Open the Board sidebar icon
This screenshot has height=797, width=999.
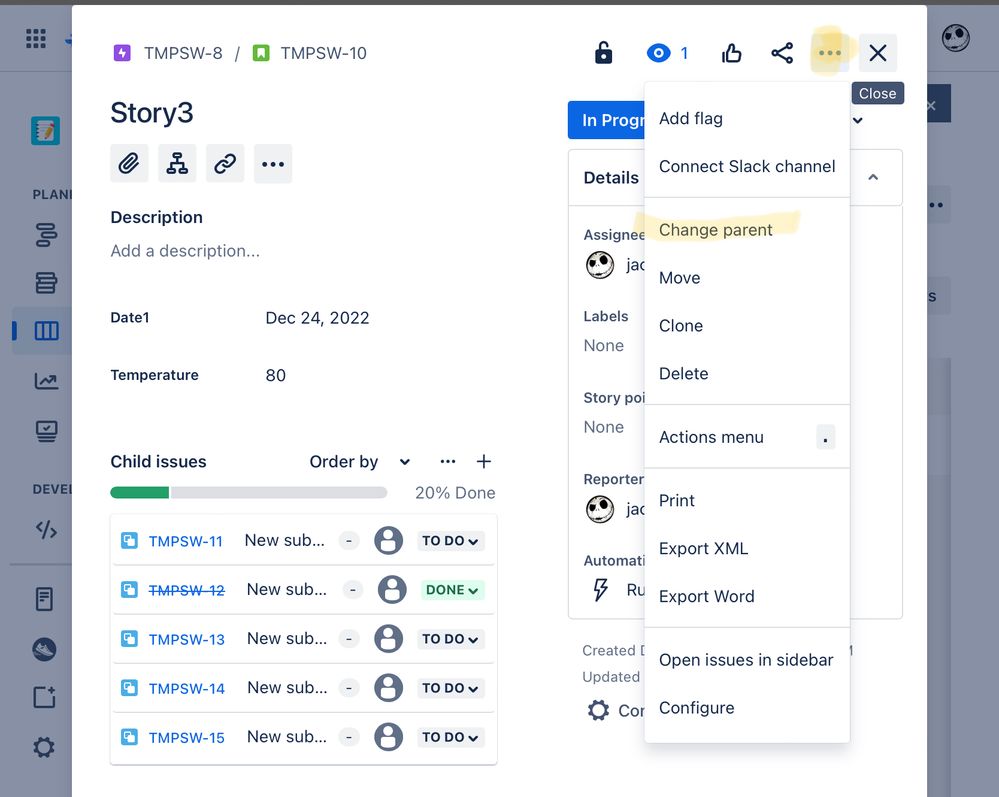(46, 331)
